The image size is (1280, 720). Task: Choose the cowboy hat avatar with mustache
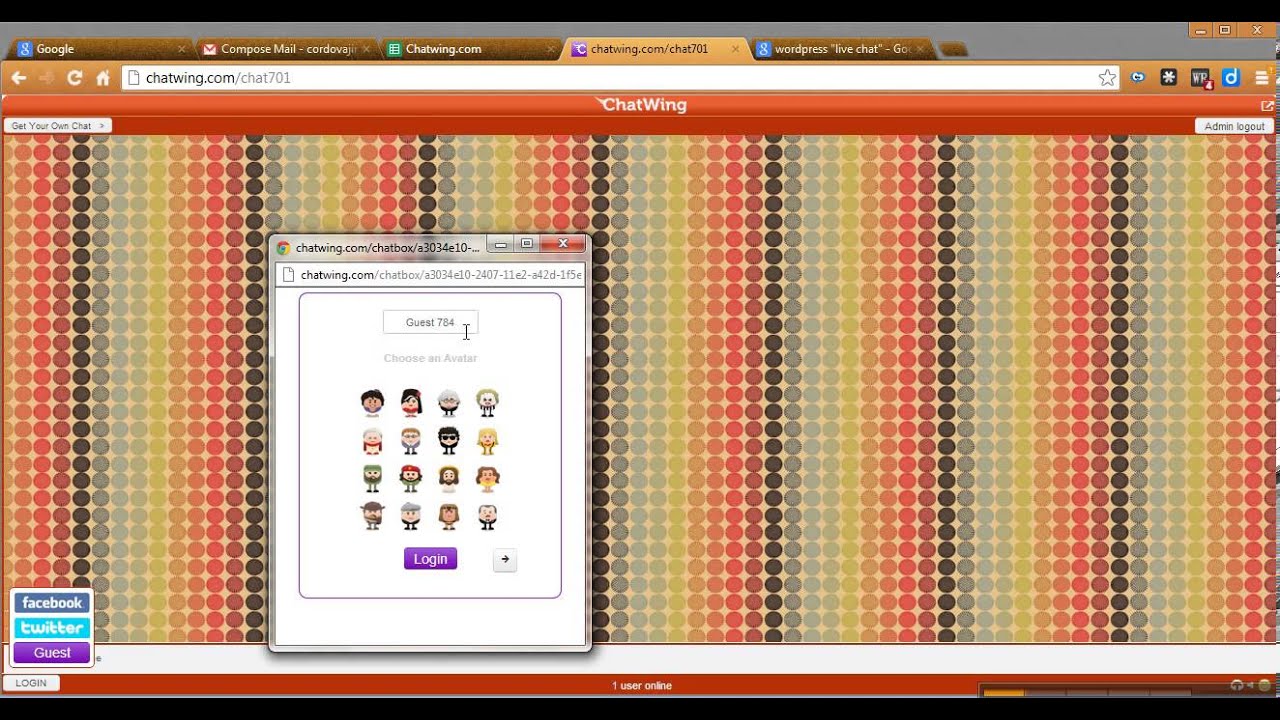click(373, 516)
